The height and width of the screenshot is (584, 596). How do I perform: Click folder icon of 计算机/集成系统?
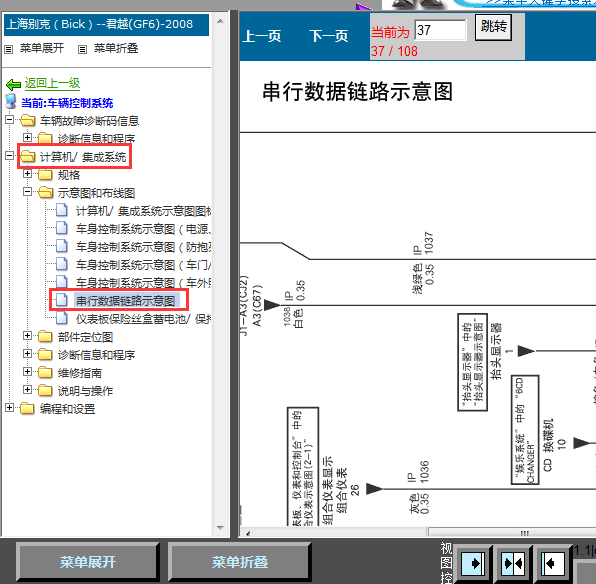27,156
